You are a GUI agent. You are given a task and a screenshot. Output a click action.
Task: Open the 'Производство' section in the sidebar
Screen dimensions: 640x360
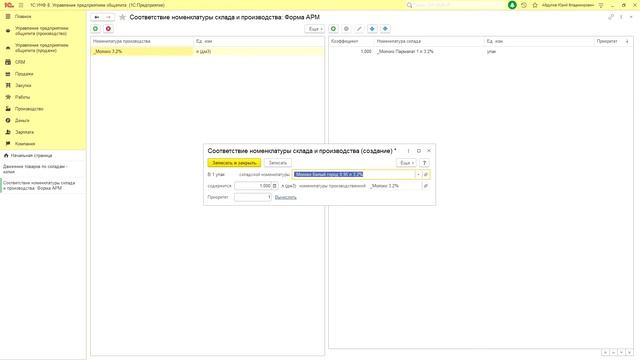(x=29, y=109)
